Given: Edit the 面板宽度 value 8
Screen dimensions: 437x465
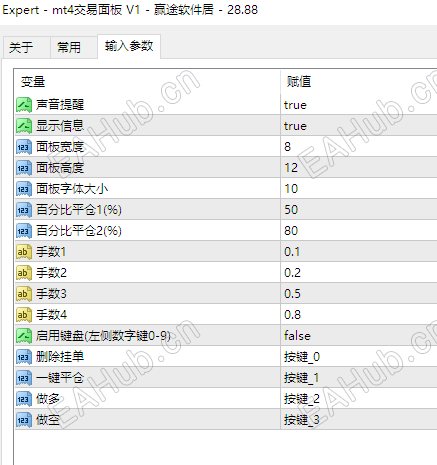Looking at the screenshot, I should pyautogui.click(x=288, y=147).
